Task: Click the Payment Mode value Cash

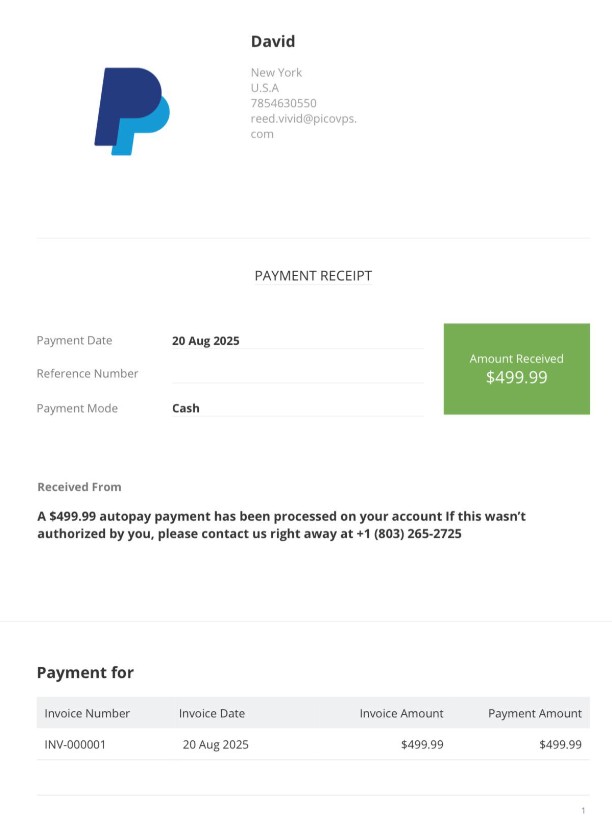Action: coord(186,408)
